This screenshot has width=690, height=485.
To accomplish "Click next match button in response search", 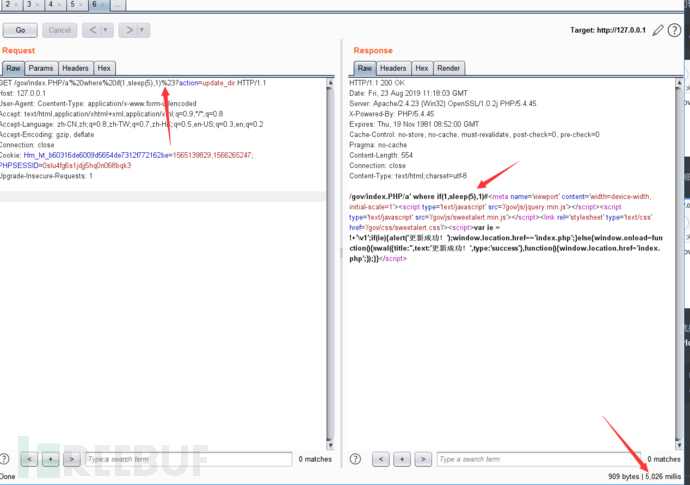I will click(423, 459).
